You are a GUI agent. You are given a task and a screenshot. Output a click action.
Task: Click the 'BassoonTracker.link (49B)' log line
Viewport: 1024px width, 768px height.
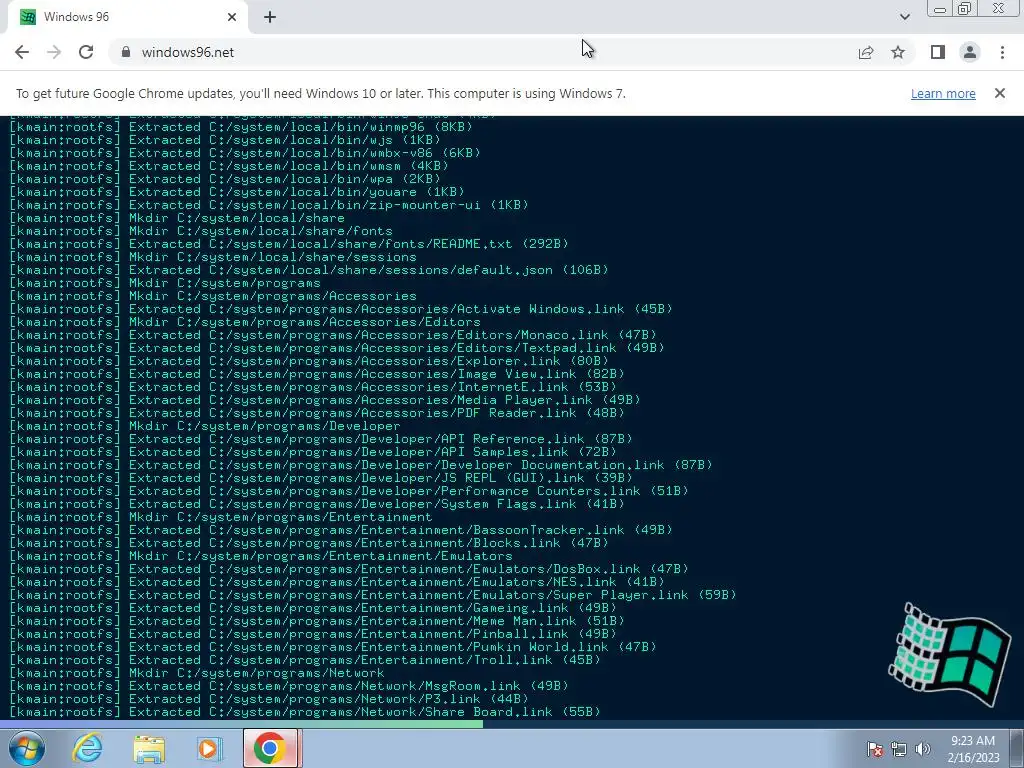coord(341,530)
